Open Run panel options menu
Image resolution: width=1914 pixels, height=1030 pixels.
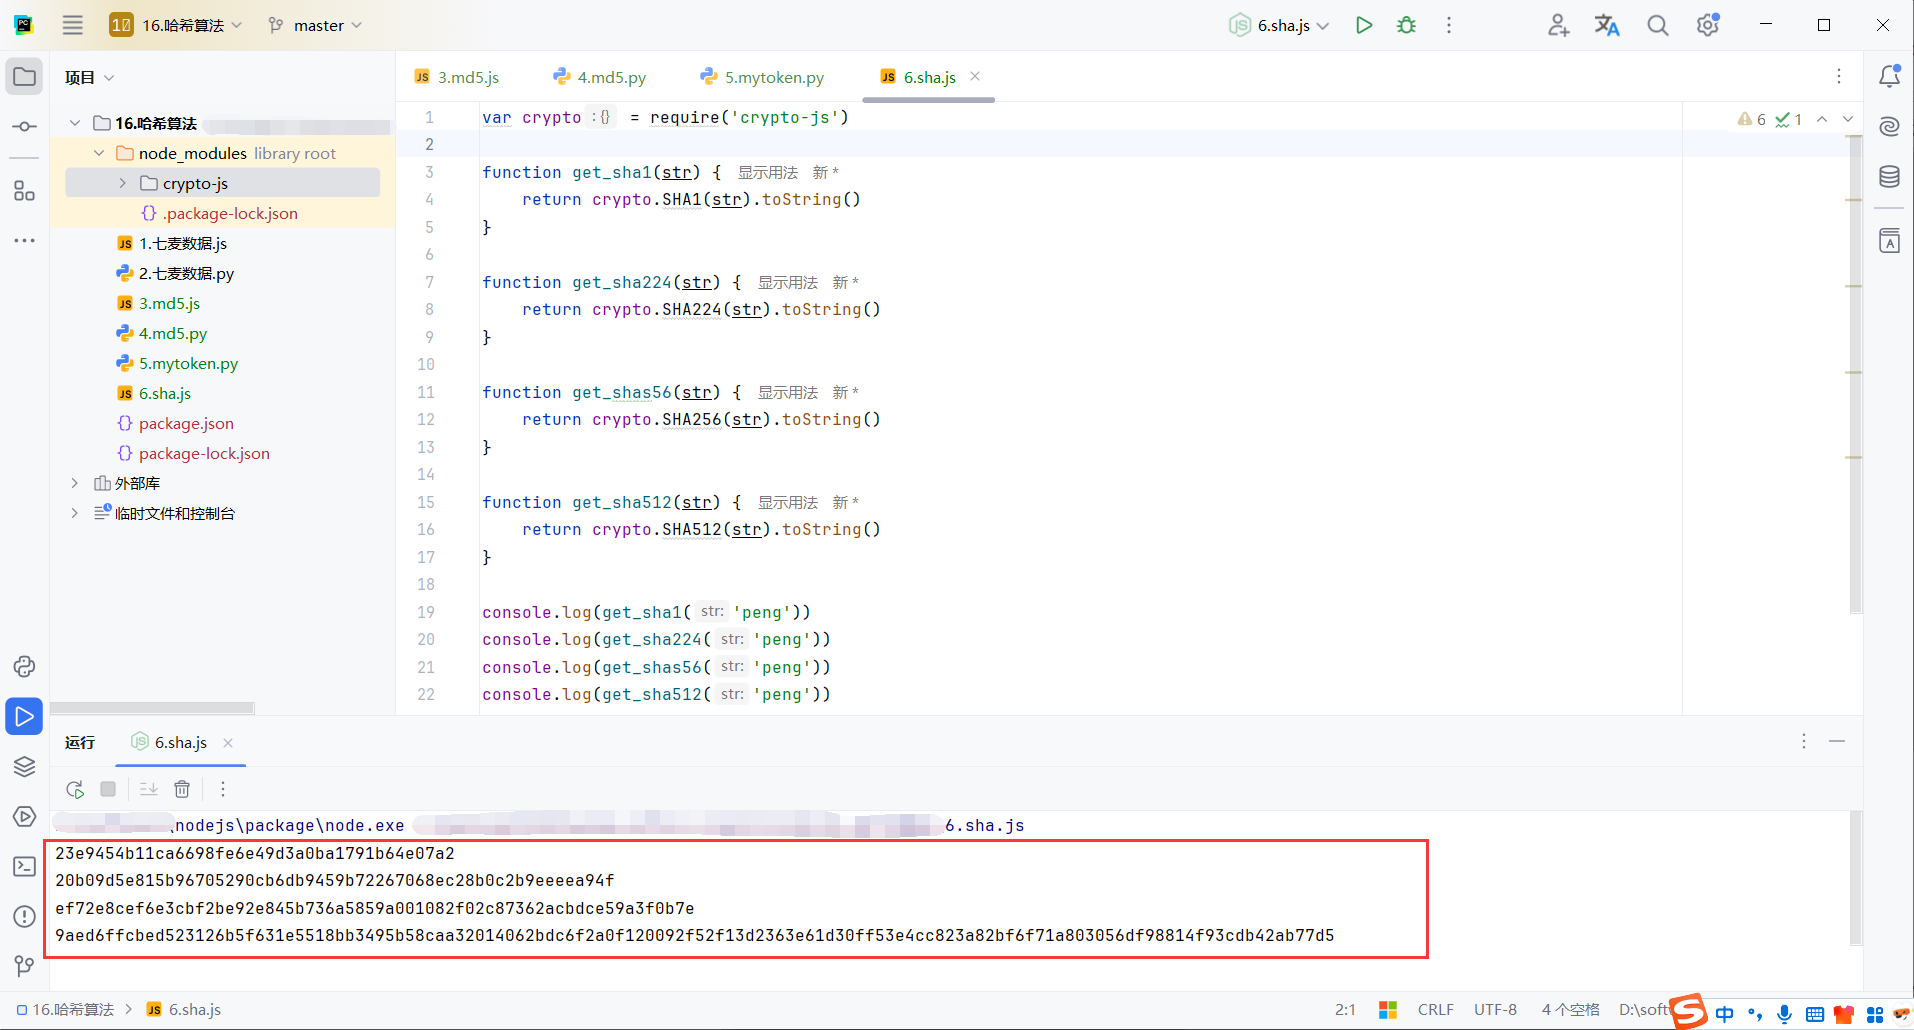[1804, 741]
